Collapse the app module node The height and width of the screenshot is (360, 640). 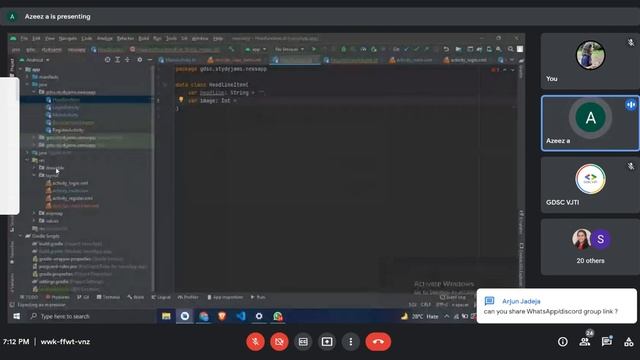21,69
